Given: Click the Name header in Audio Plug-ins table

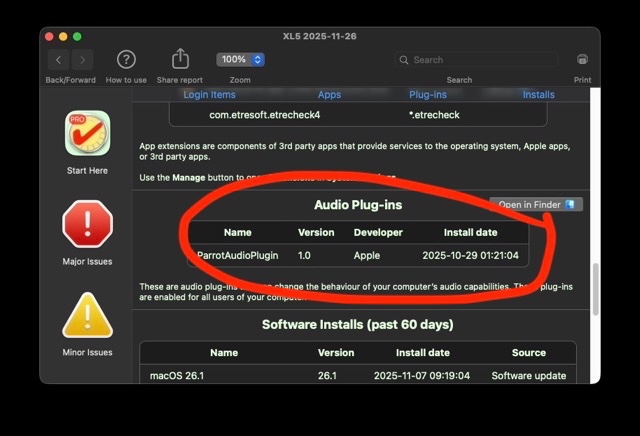Looking at the screenshot, I should (238, 233).
